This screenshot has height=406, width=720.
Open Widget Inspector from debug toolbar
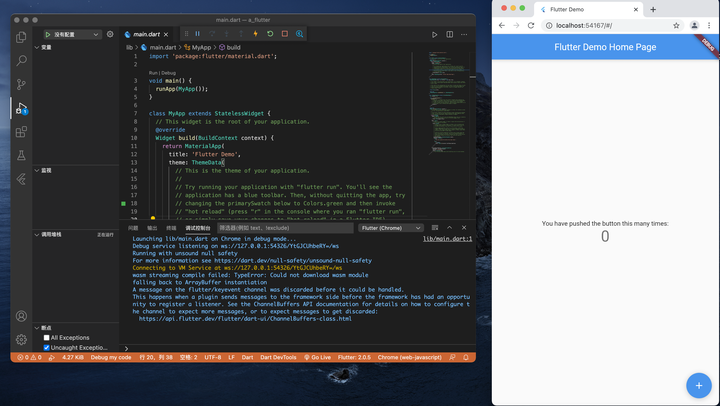[x=299, y=34]
